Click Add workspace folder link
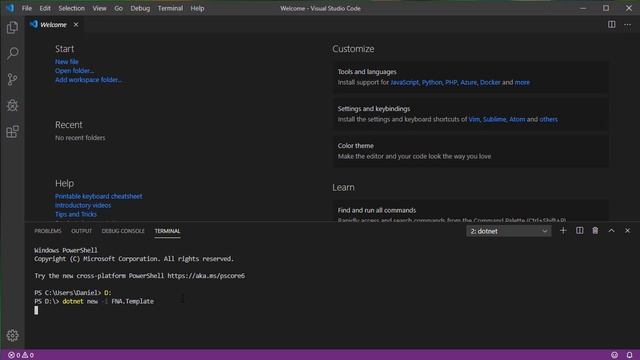Screen dimensions: 640x360 89,80
